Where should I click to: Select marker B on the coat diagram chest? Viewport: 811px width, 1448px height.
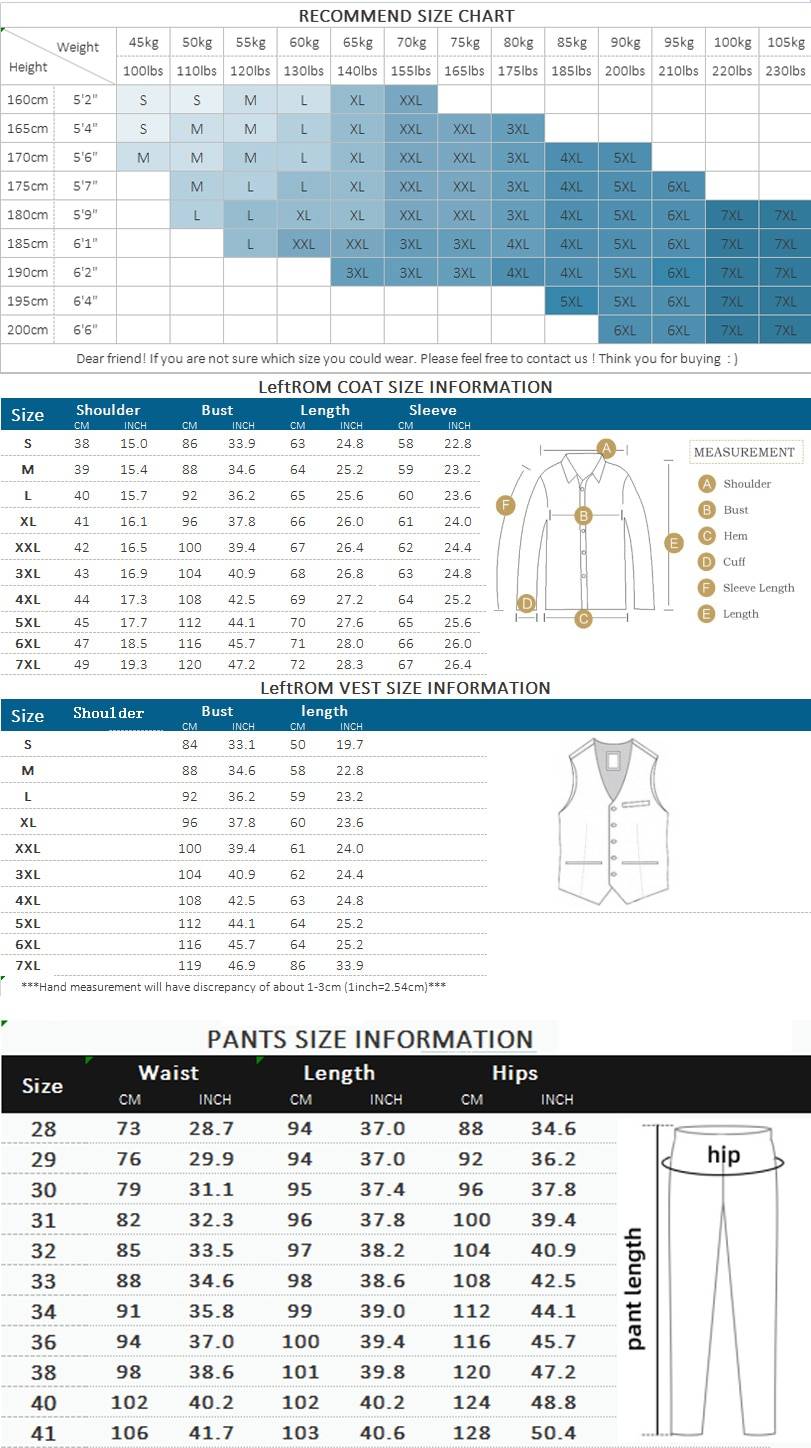click(x=584, y=516)
